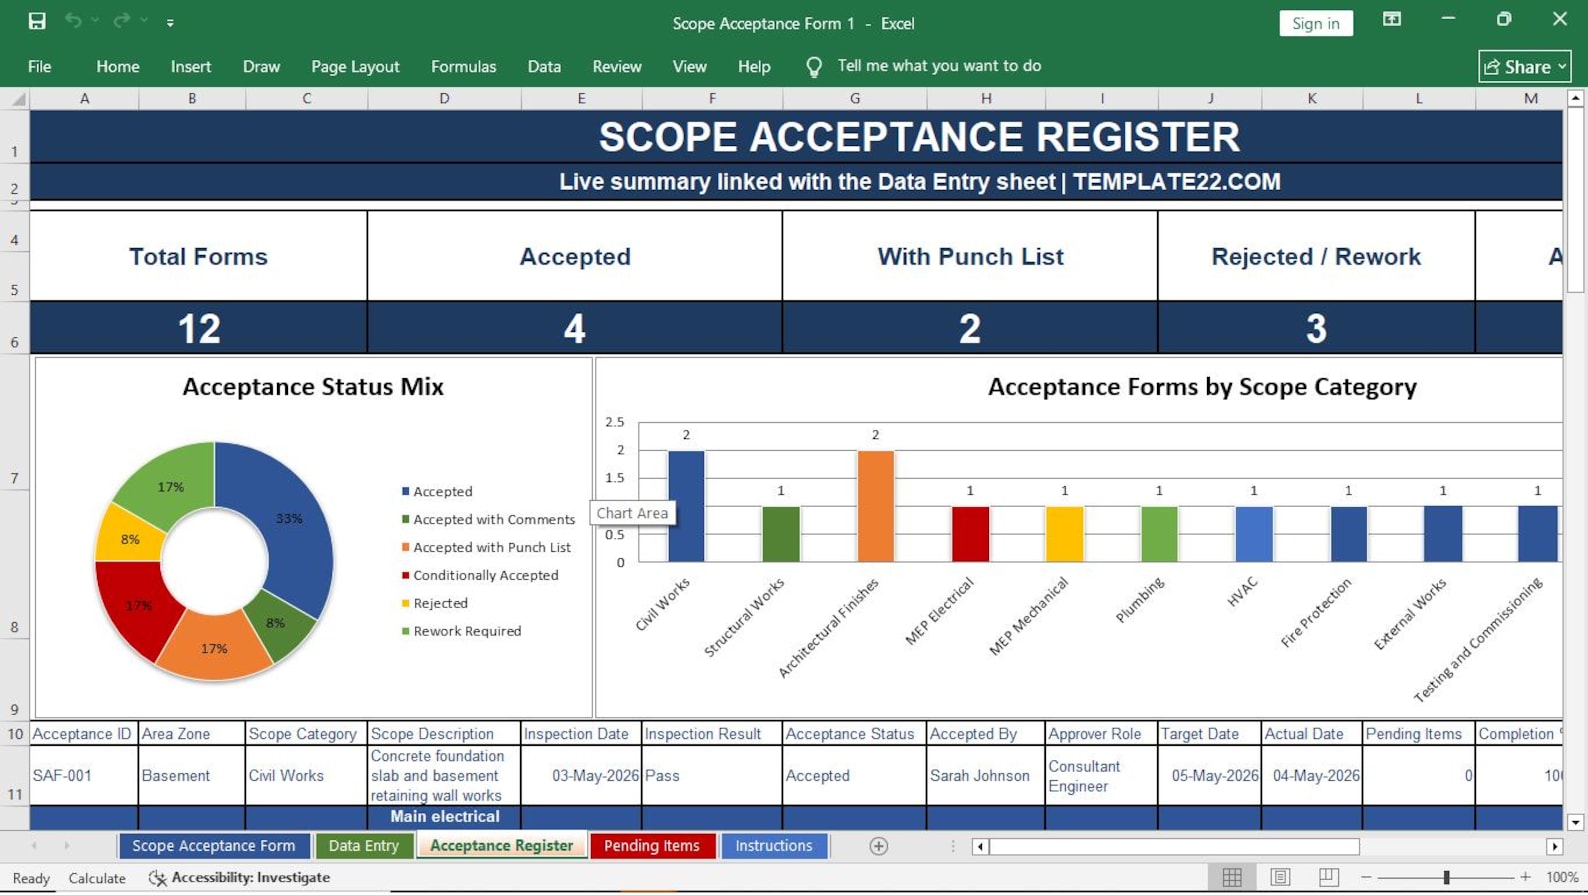Image resolution: width=1588 pixels, height=895 pixels.
Task: Click the red MEP Electrical bar
Action: pyautogui.click(x=970, y=534)
